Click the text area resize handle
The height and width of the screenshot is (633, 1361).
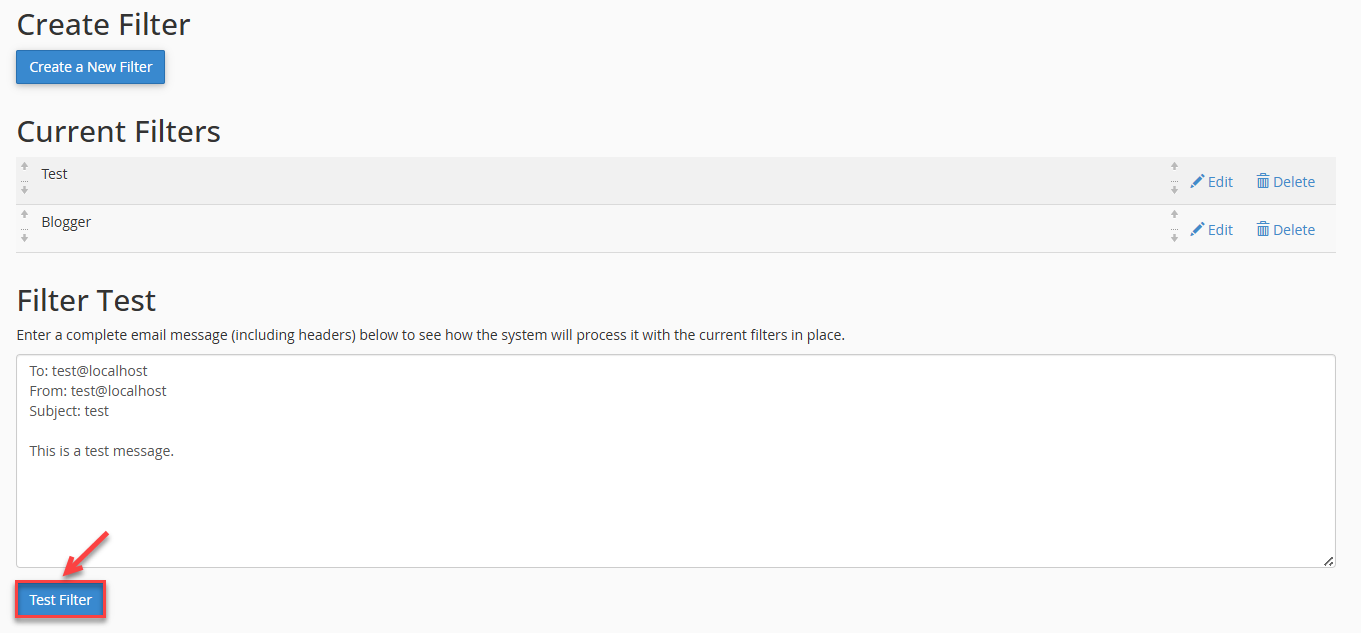click(1328, 561)
